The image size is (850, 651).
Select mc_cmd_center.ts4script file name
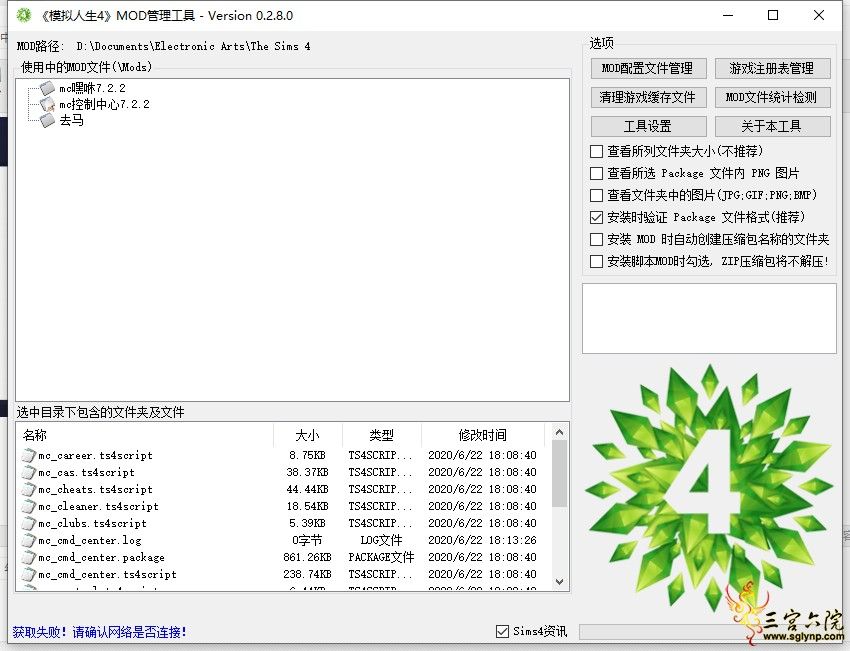tap(107, 574)
